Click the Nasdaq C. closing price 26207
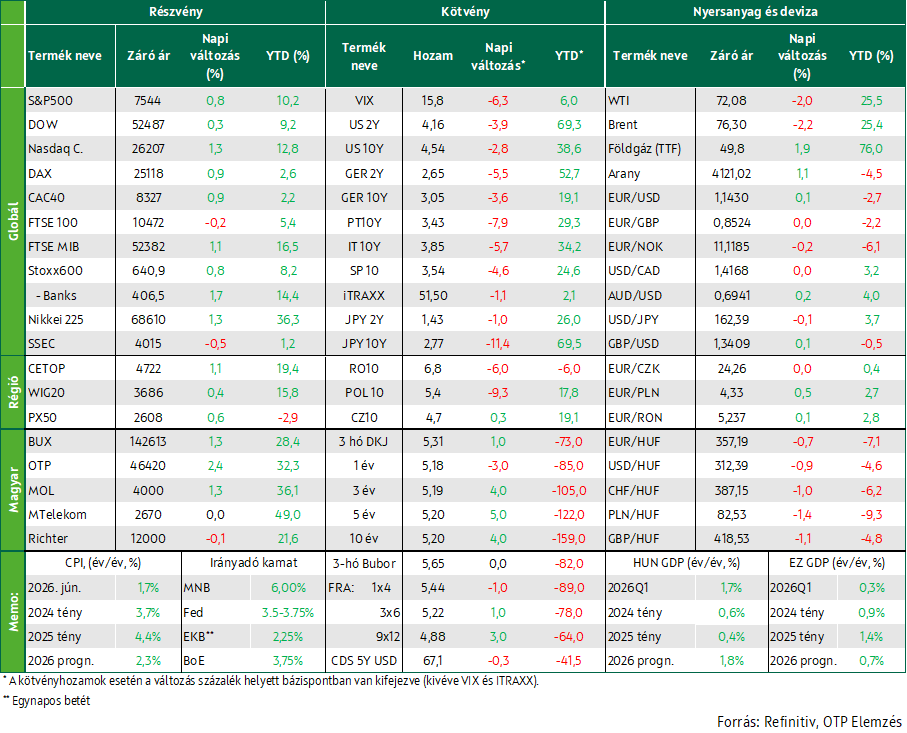The width and height of the screenshot is (907, 733). (148, 149)
